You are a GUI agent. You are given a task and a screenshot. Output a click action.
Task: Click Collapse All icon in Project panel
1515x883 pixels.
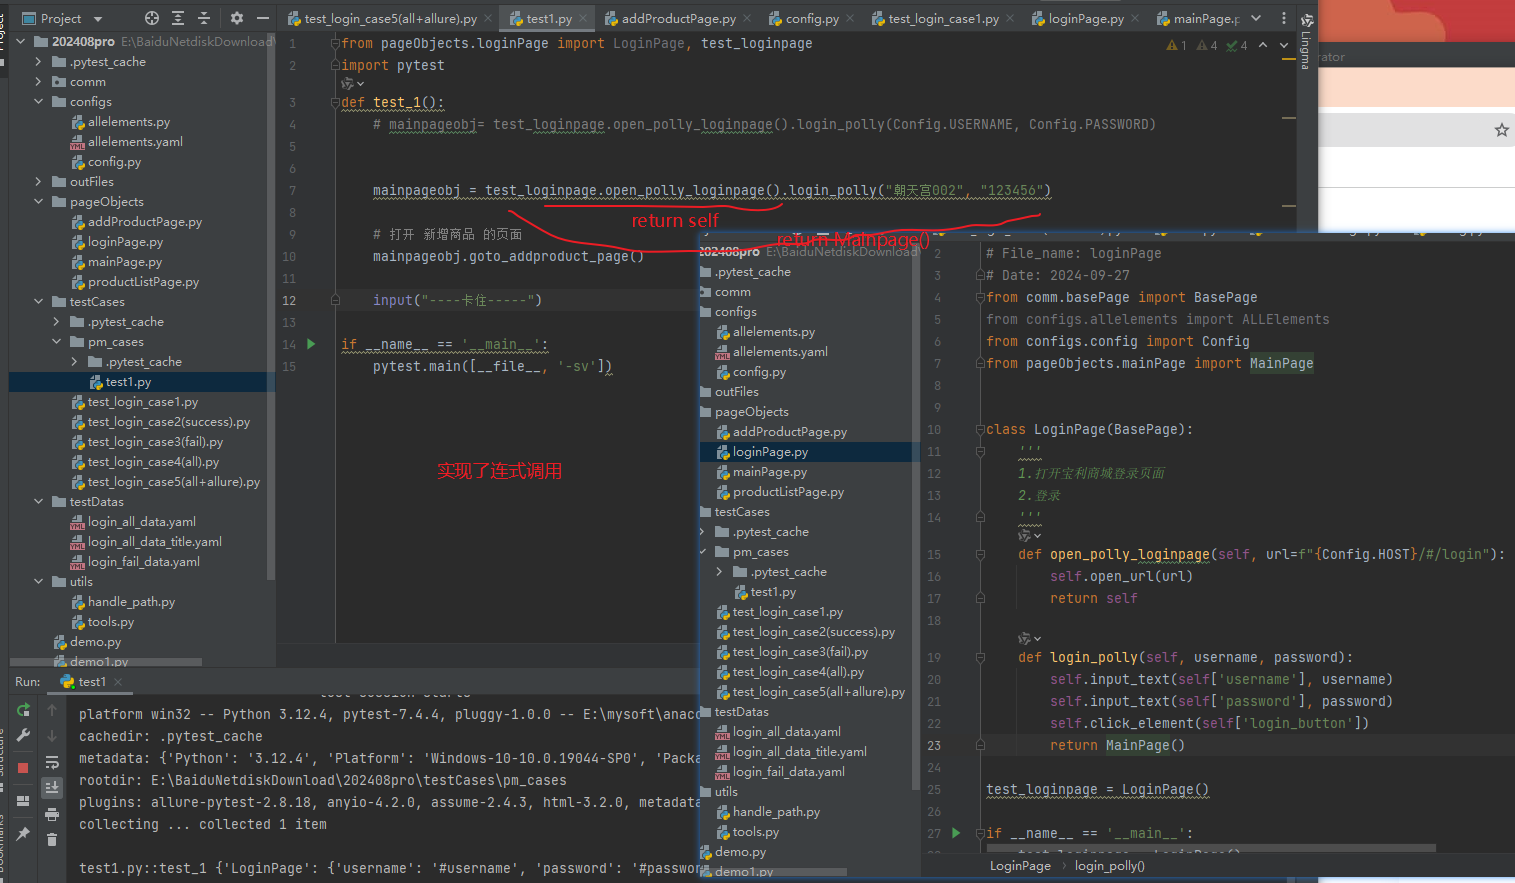coord(204,18)
